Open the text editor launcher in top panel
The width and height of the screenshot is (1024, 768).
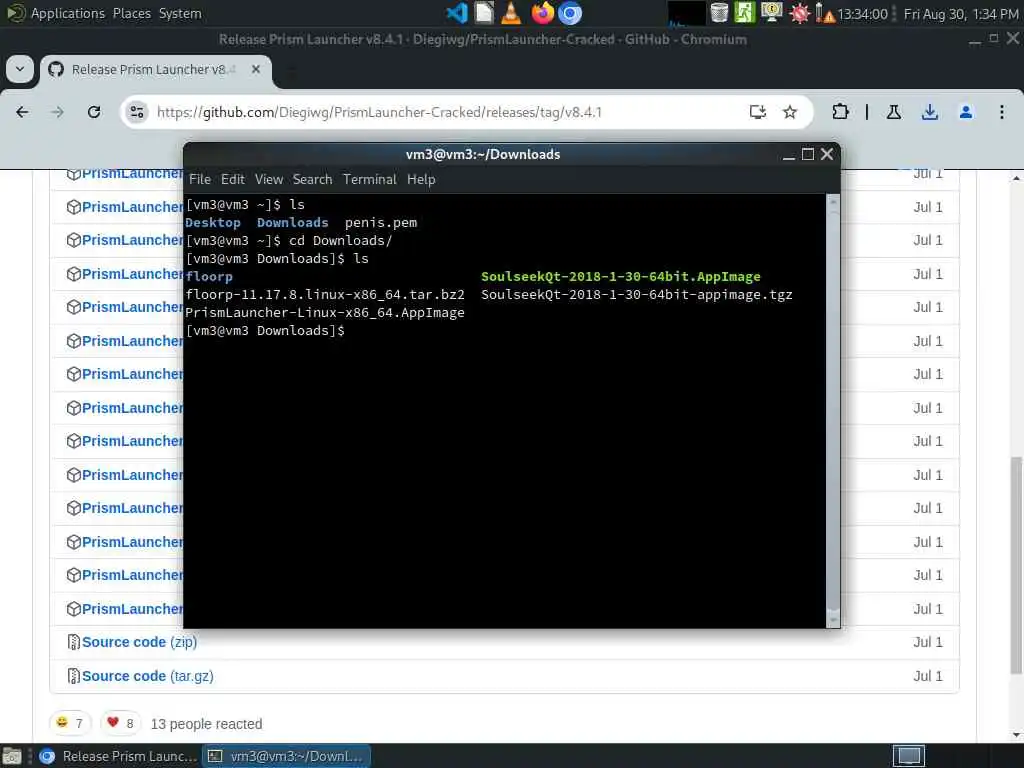[484, 13]
